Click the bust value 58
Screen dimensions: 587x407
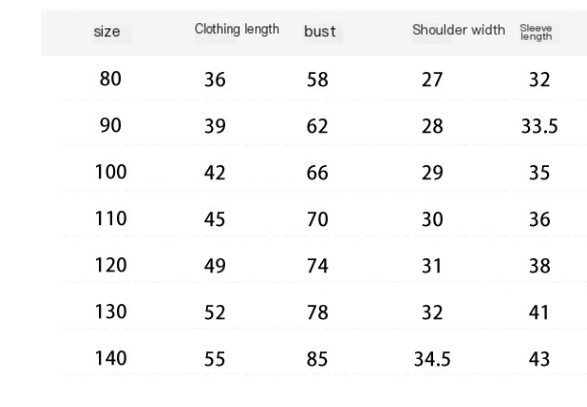pyautogui.click(x=317, y=80)
